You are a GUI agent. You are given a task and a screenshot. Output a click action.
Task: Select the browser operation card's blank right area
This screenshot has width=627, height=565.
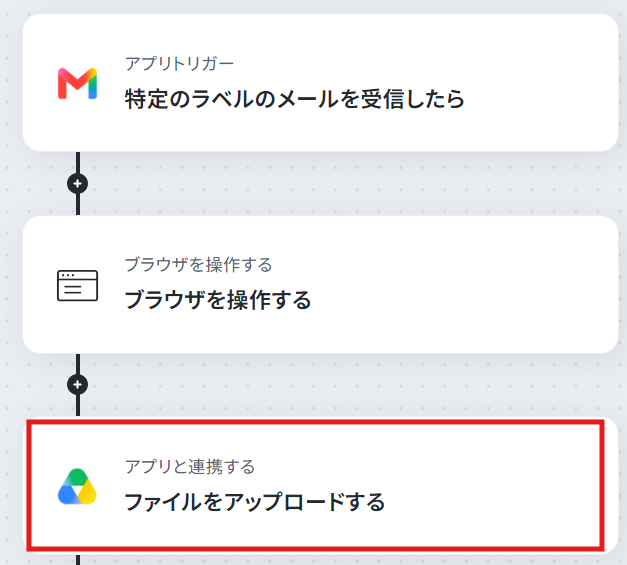coord(464,285)
